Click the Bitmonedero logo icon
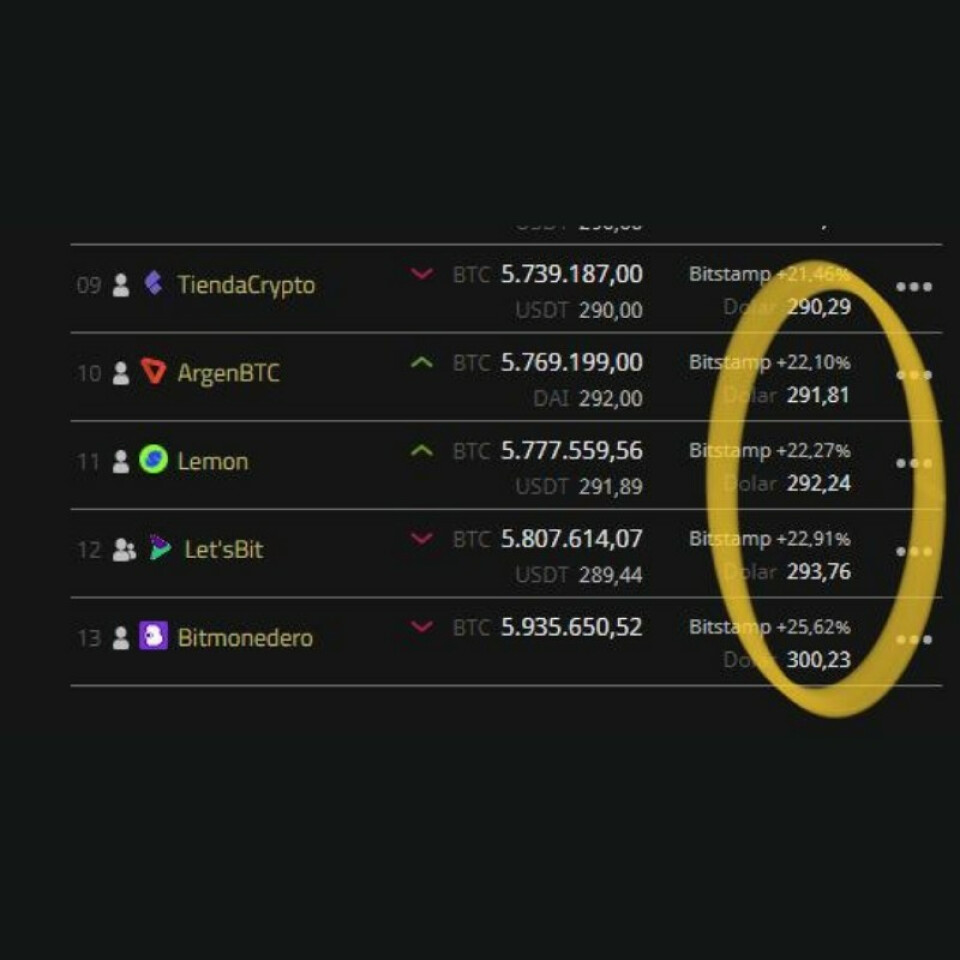This screenshot has width=960, height=960. coord(153,636)
